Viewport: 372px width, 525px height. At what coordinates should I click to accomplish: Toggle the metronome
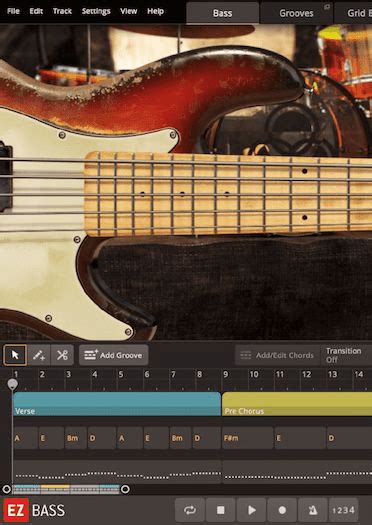313,510
